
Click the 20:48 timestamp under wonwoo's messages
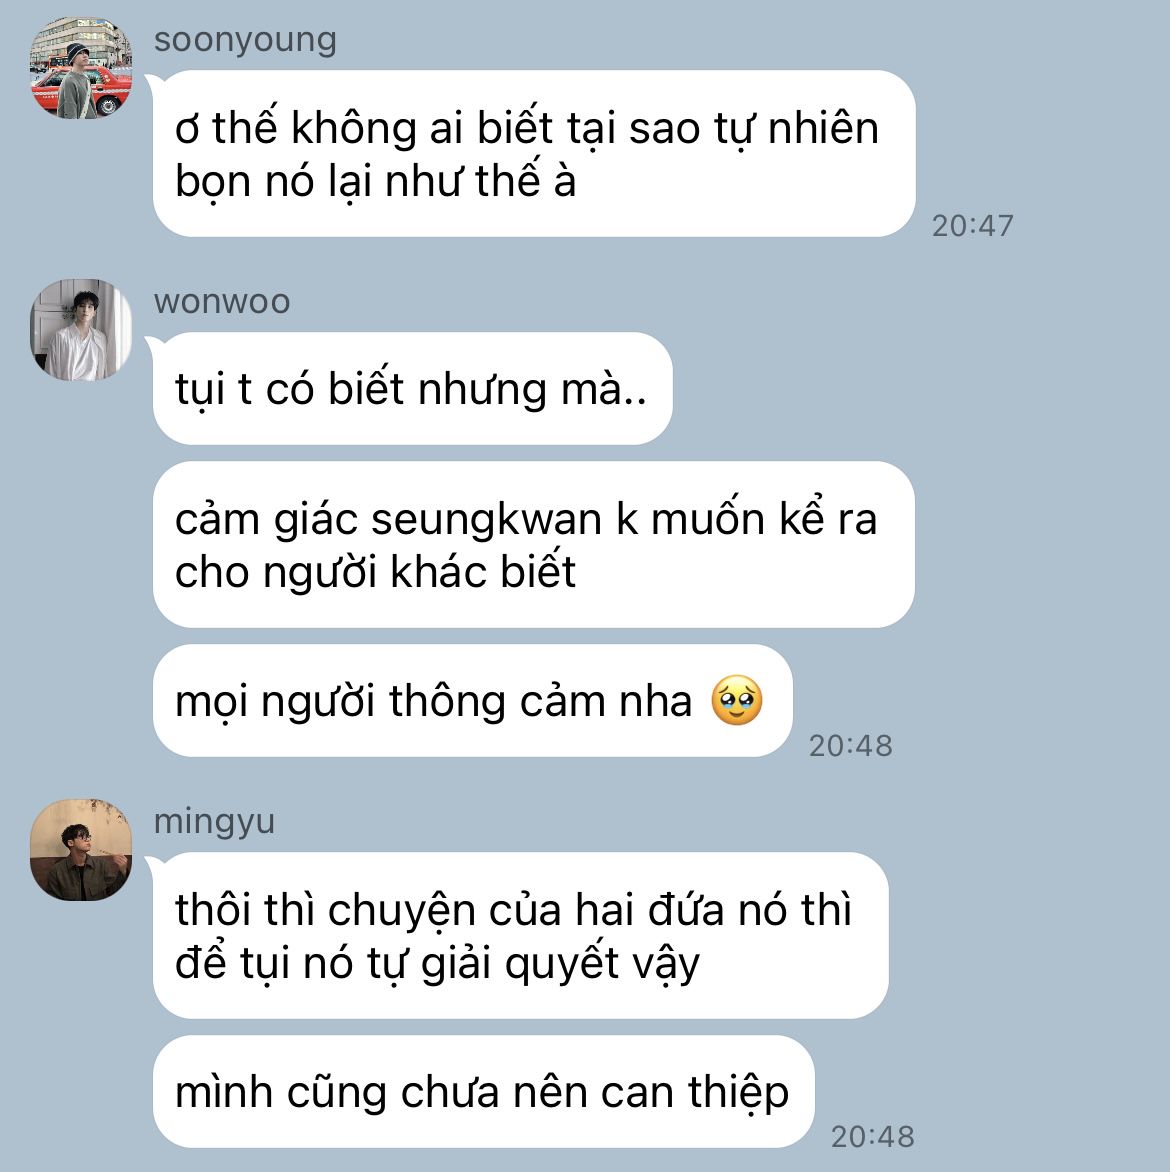click(x=851, y=746)
